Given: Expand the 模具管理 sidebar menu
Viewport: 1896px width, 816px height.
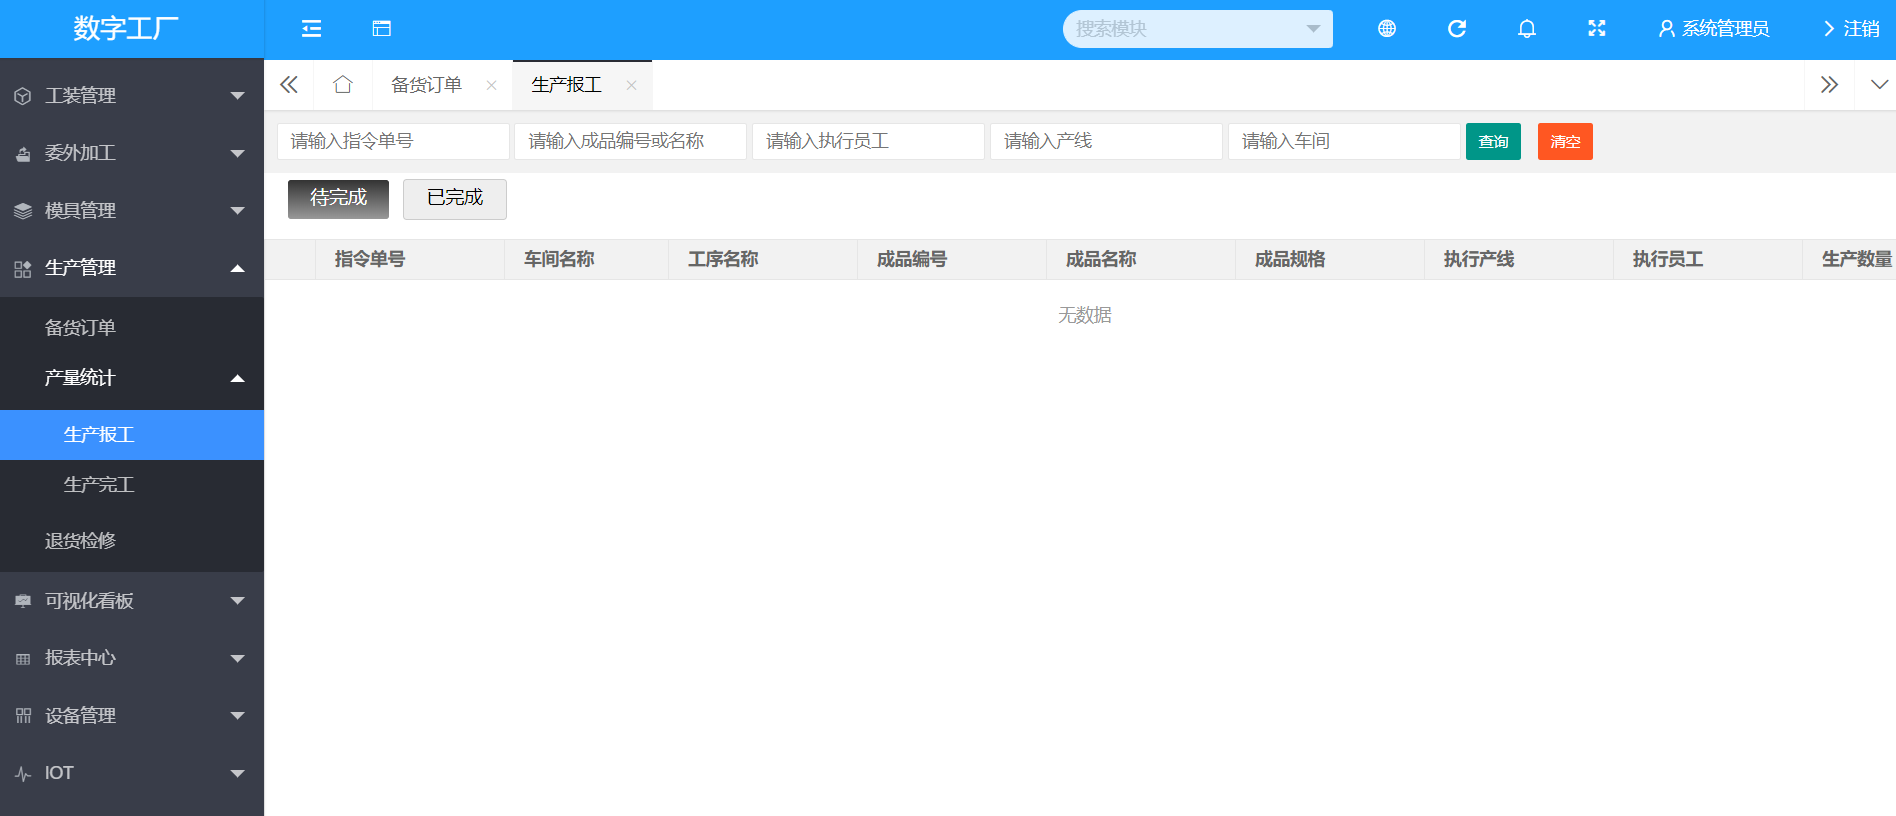Looking at the screenshot, I should (132, 211).
